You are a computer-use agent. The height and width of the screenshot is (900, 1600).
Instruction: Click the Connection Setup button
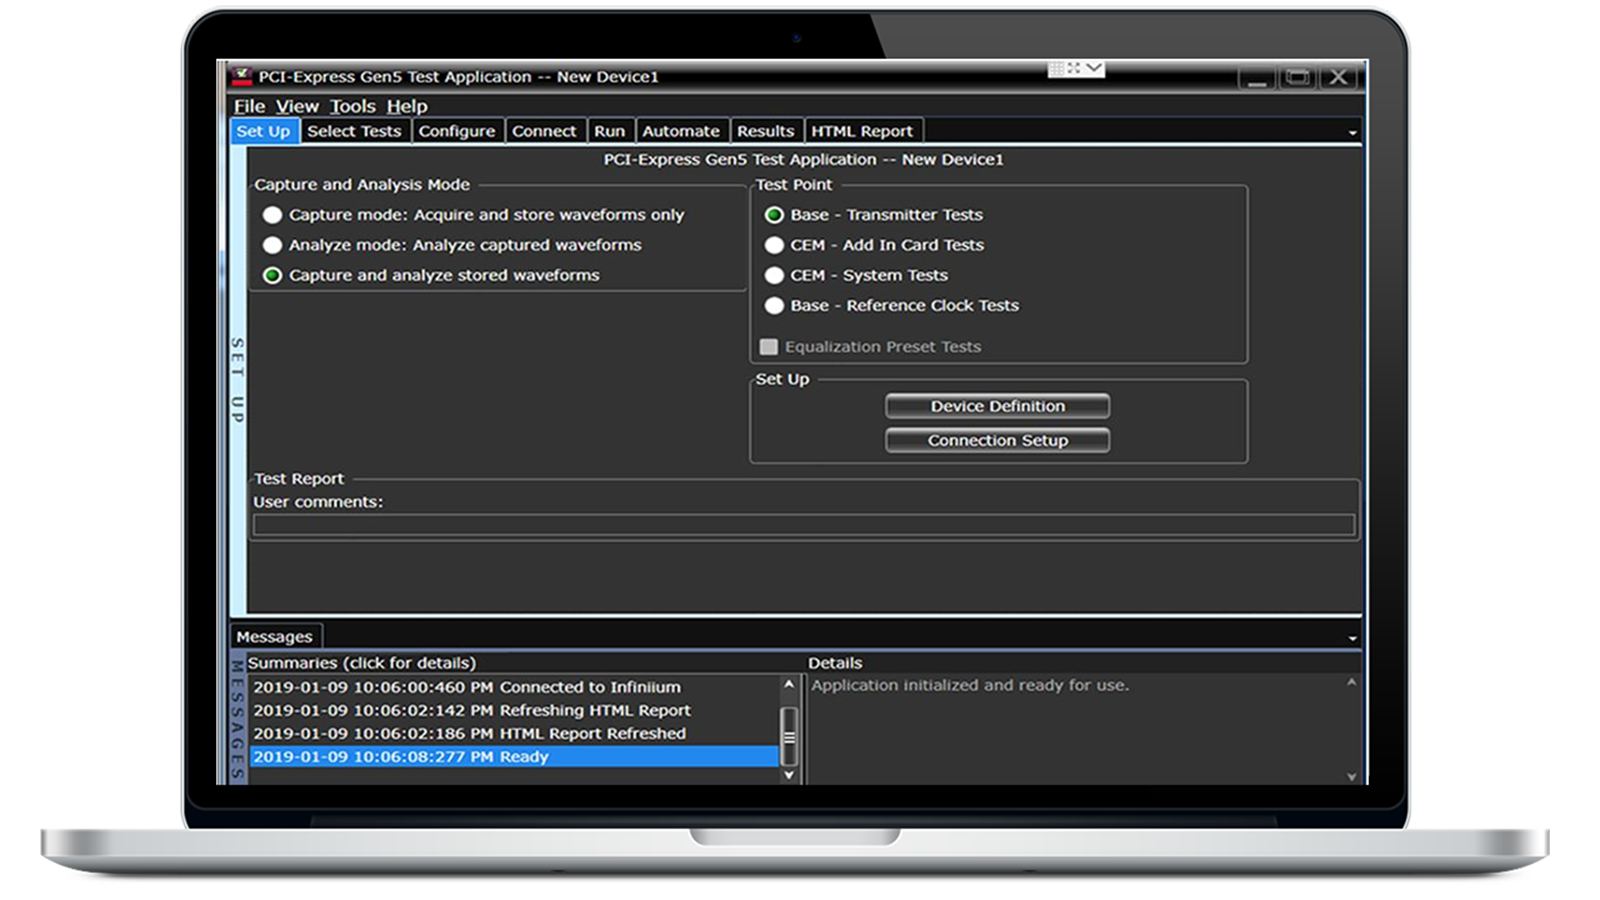(997, 440)
